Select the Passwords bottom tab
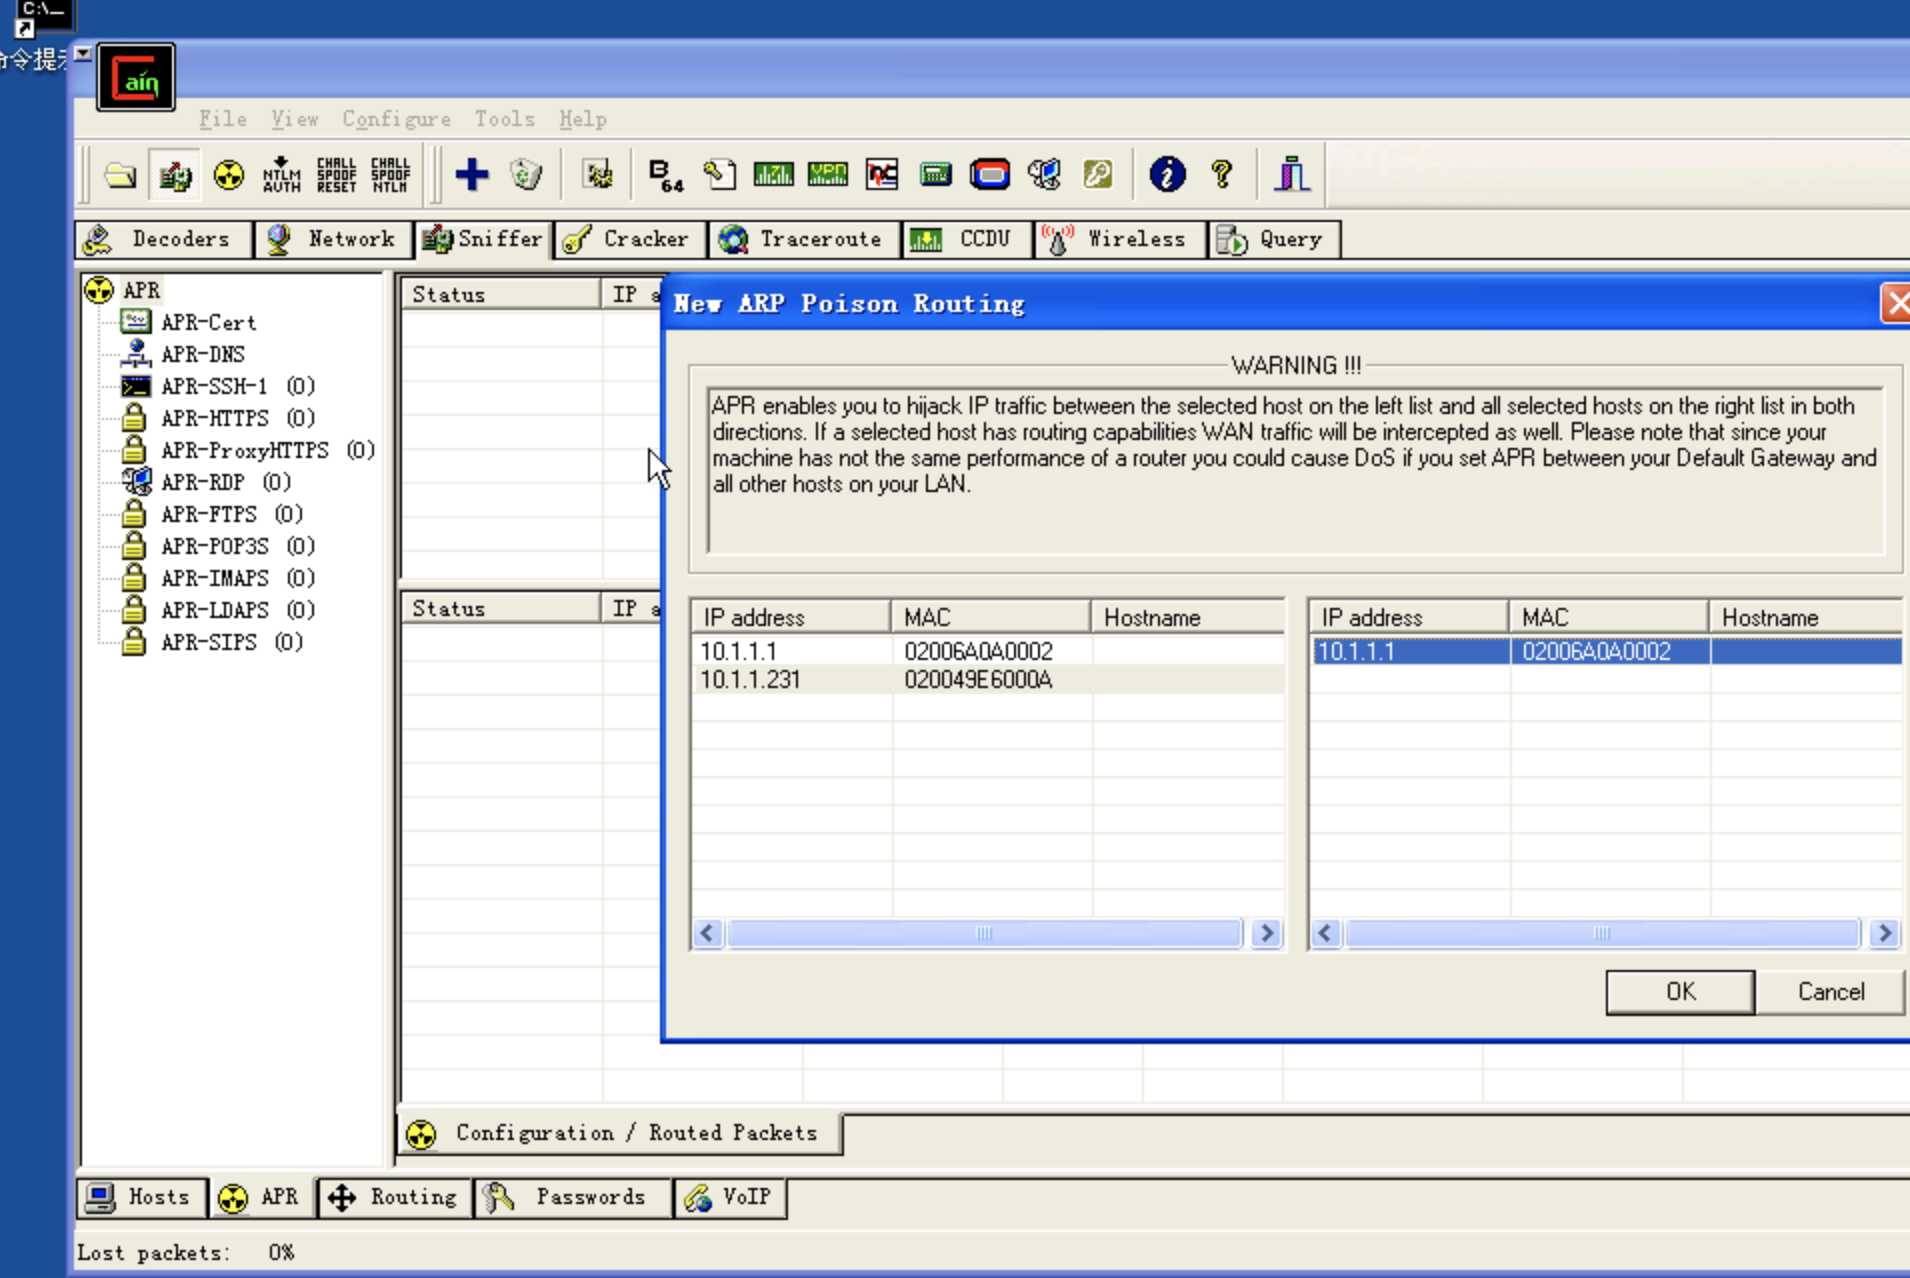This screenshot has width=1910, height=1278. click(x=572, y=1197)
